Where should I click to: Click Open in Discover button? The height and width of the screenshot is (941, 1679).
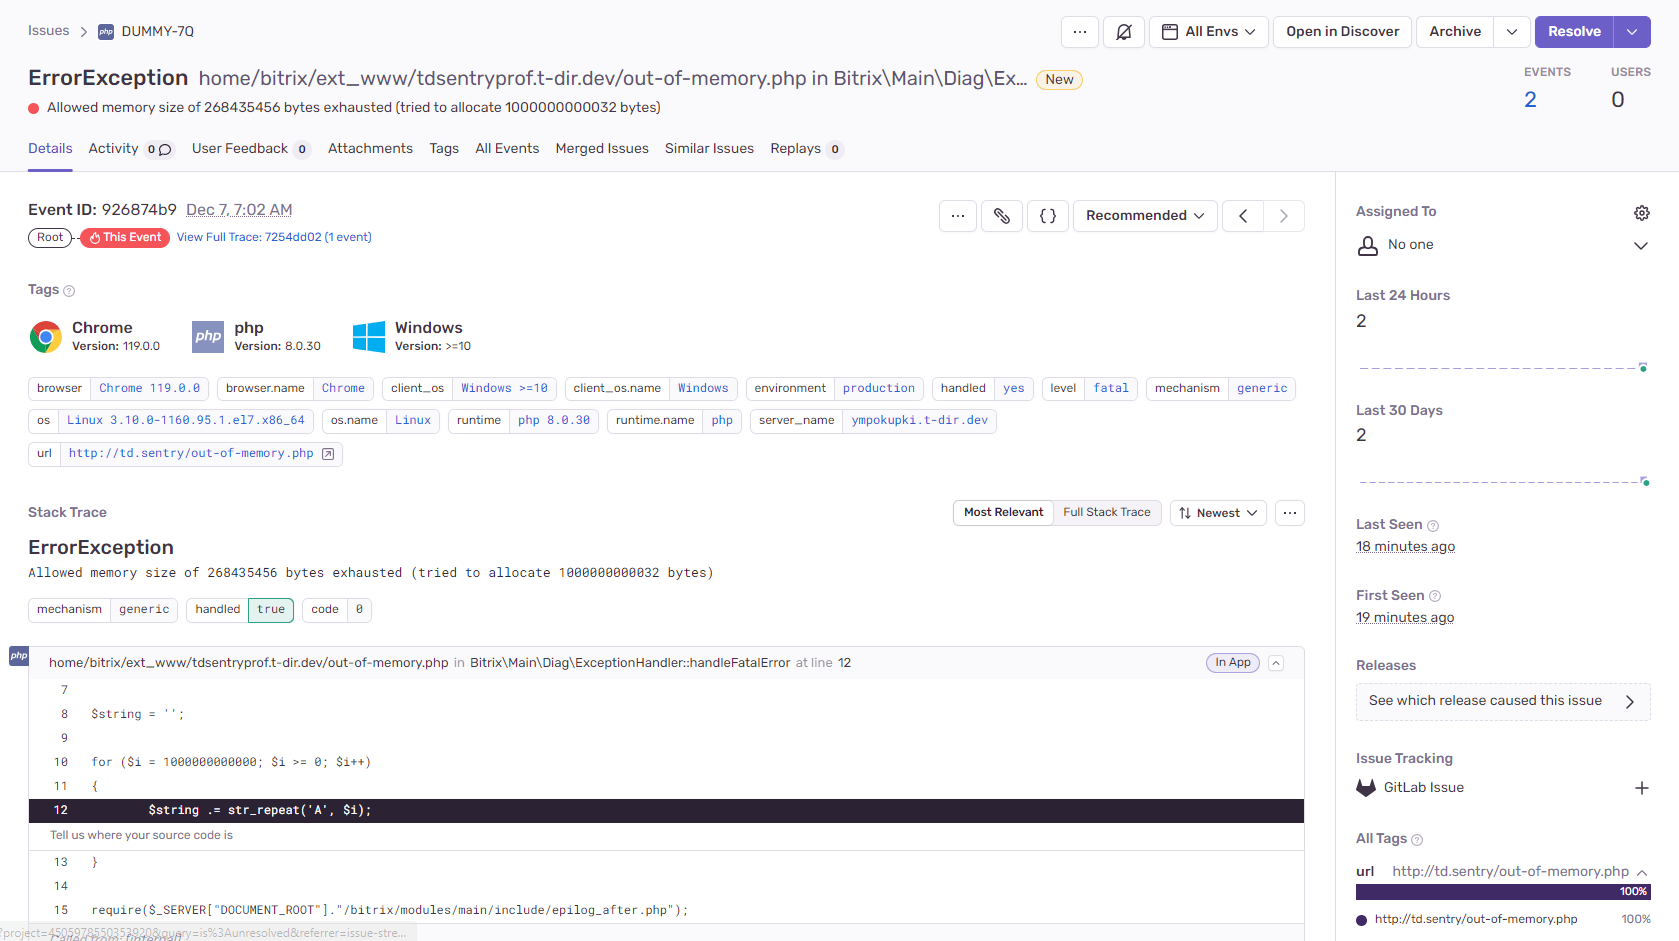(1343, 32)
